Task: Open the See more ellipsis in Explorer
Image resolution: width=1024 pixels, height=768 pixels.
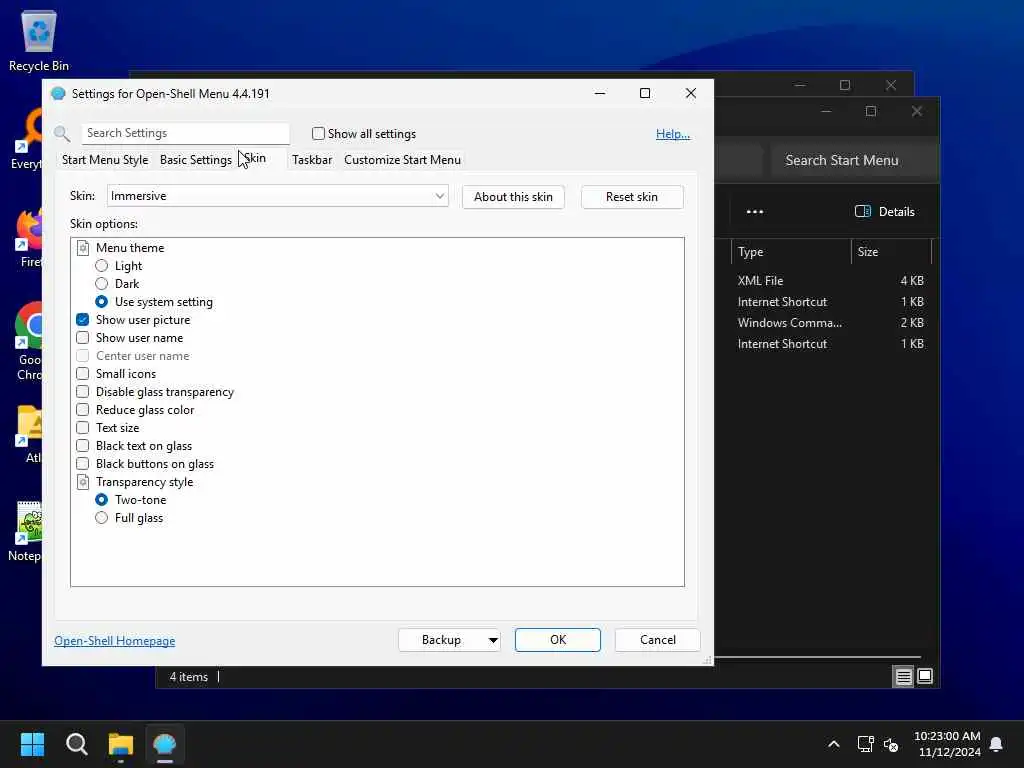Action: pyautogui.click(x=755, y=212)
